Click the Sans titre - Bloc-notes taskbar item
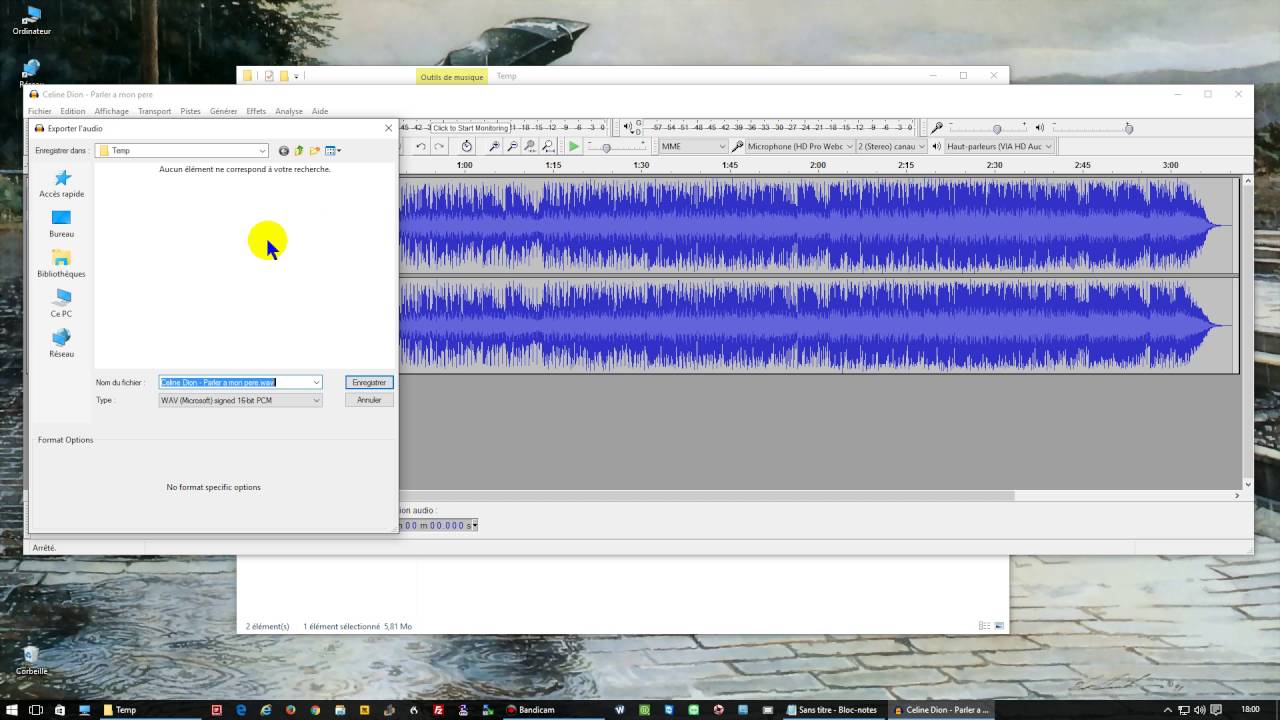Viewport: 1280px width, 720px height. coord(832,710)
